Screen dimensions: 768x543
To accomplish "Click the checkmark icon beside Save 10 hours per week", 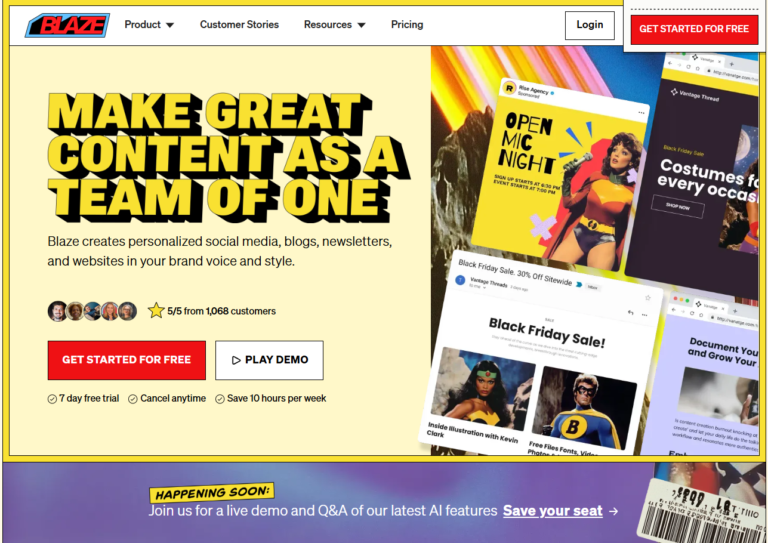I will pos(220,399).
